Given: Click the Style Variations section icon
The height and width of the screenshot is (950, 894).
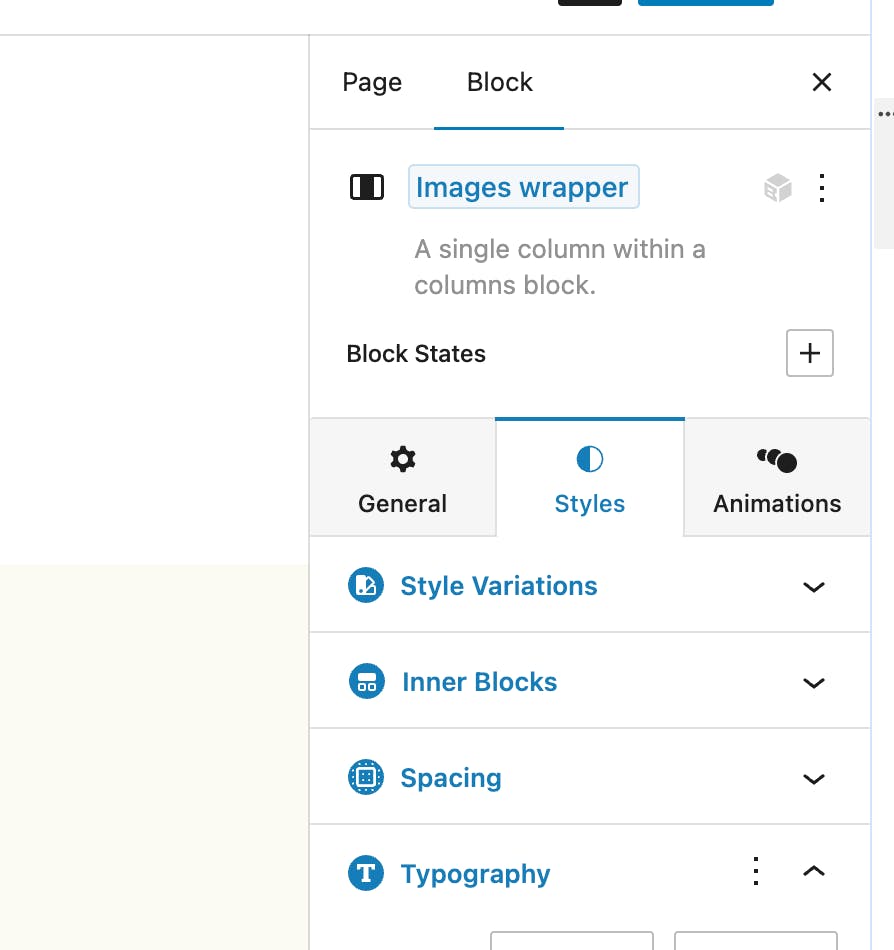Looking at the screenshot, I should (x=366, y=586).
